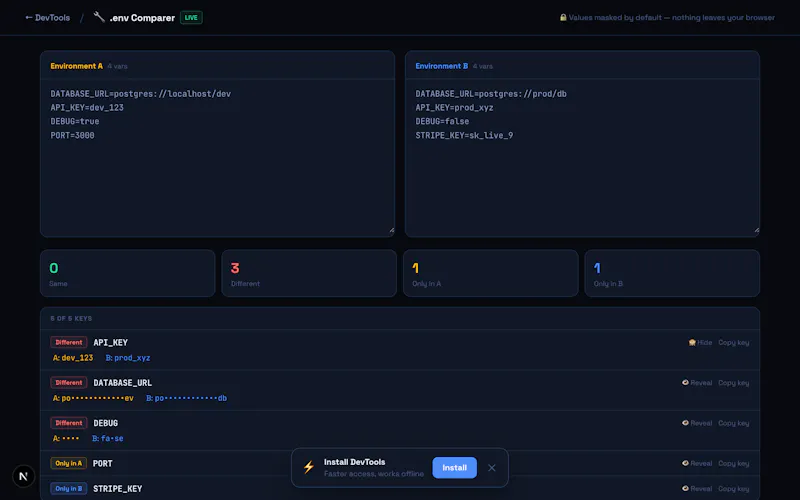Copy key for PORT row
Image resolution: width=800 pixels, height=500 pixels.
click(734, 463)
